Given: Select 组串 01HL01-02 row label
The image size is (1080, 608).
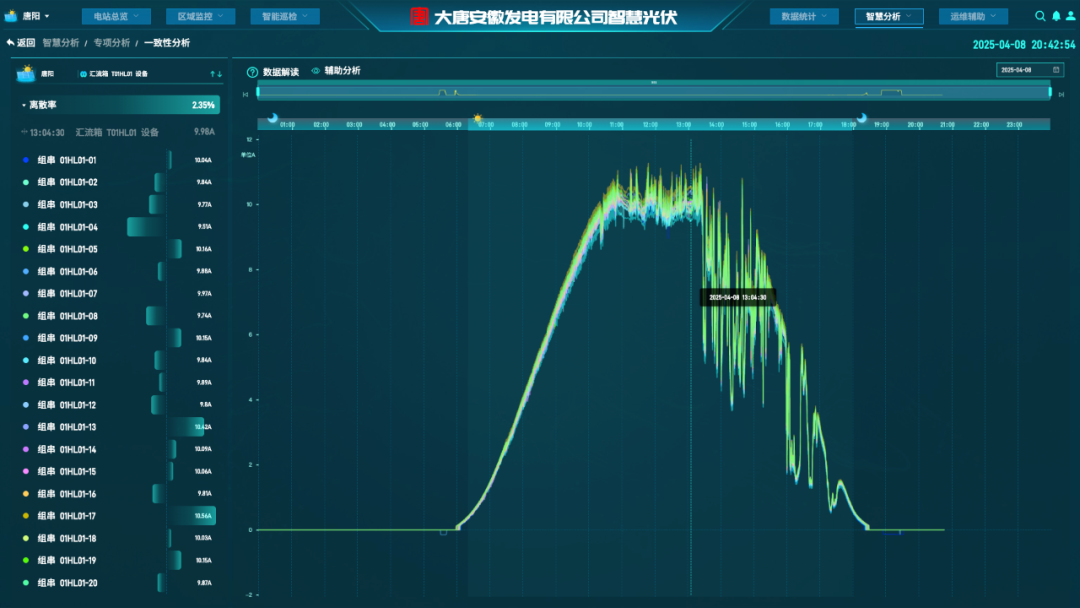Looking at the screenshot, I should (68, 182).
